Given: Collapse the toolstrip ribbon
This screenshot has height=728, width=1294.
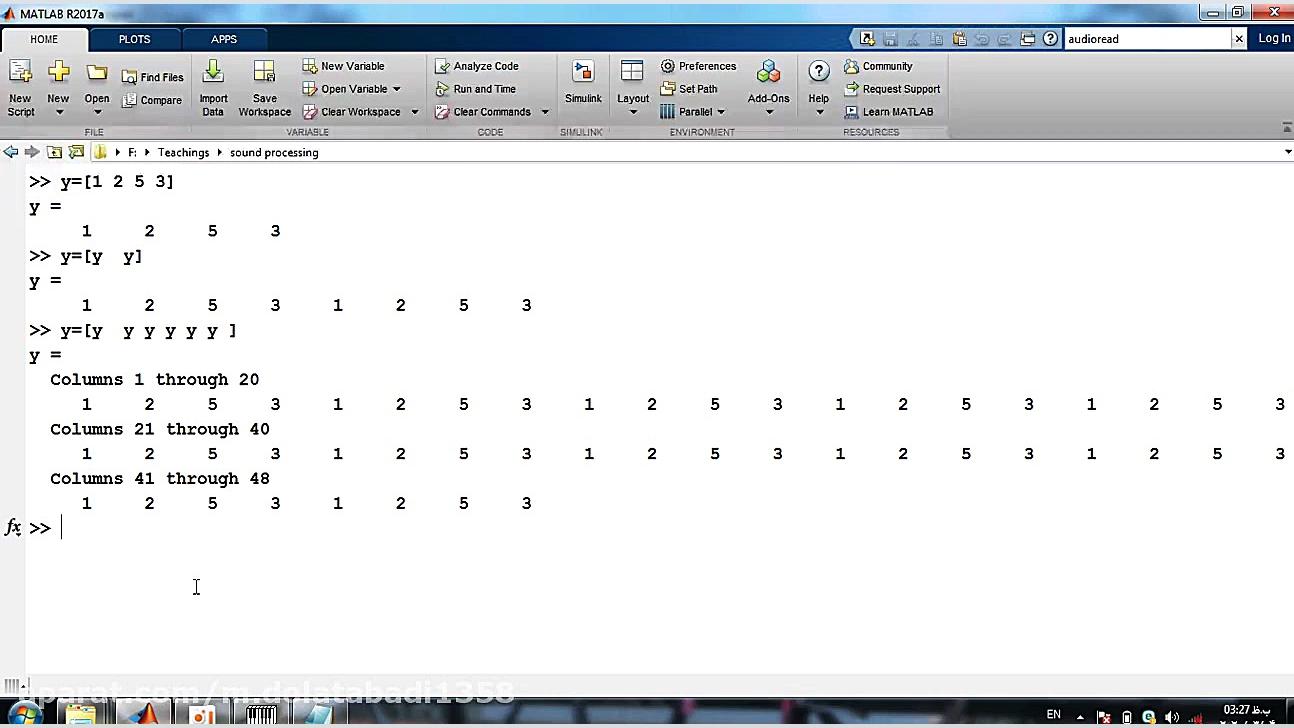Looking at the screenshot, I should tap(1286, 128).
